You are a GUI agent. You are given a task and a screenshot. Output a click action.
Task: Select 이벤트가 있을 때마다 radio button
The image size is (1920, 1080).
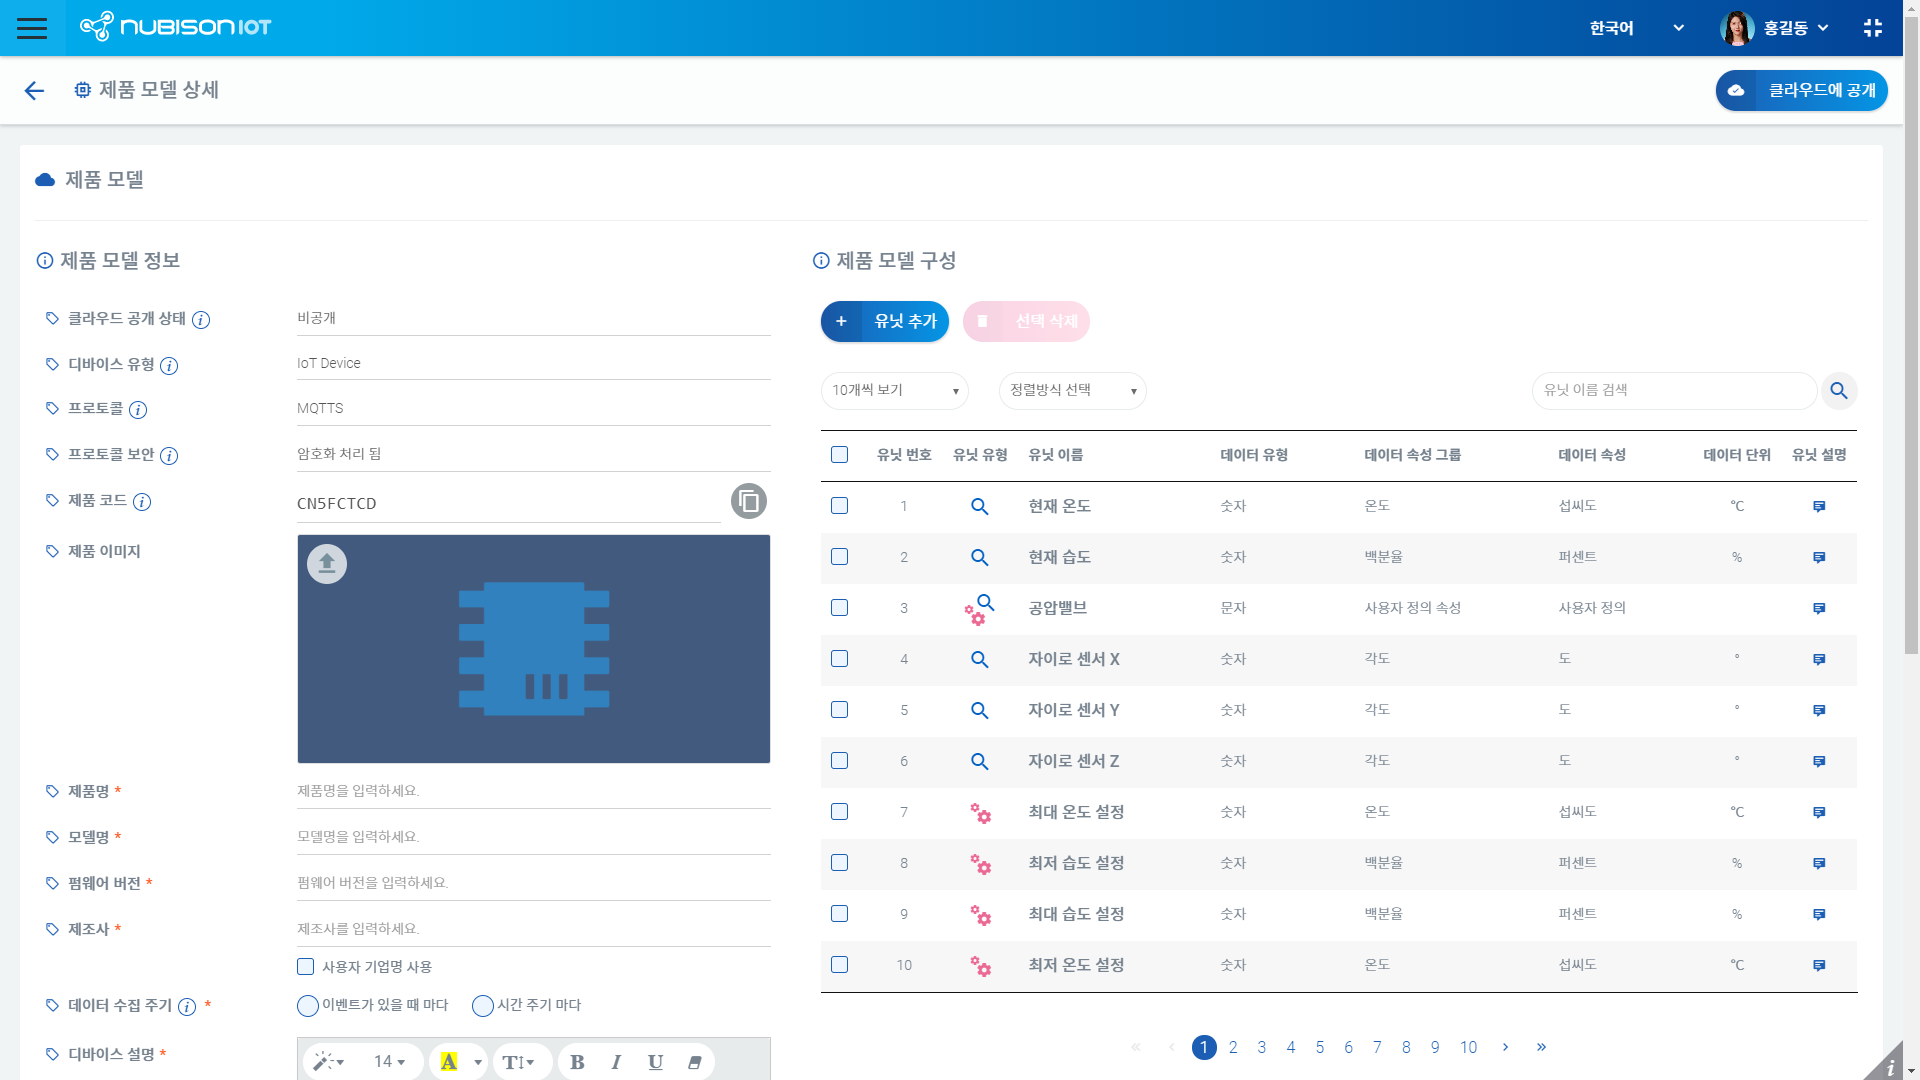306,1005
